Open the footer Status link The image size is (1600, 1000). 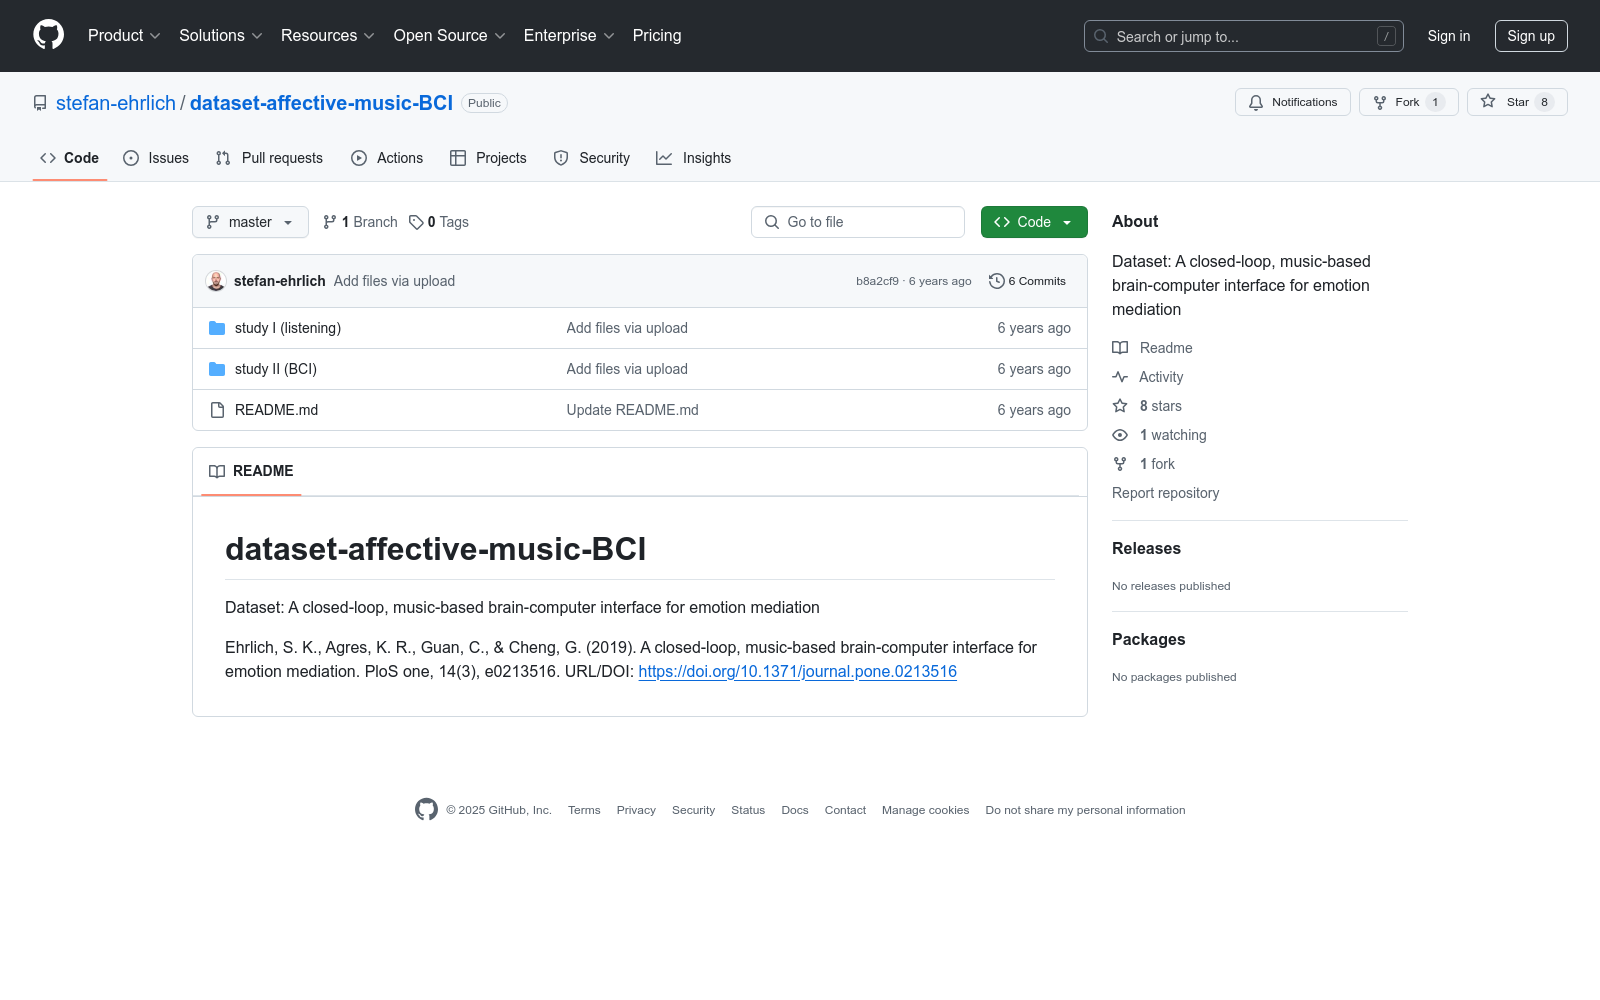tap(748, 811)
